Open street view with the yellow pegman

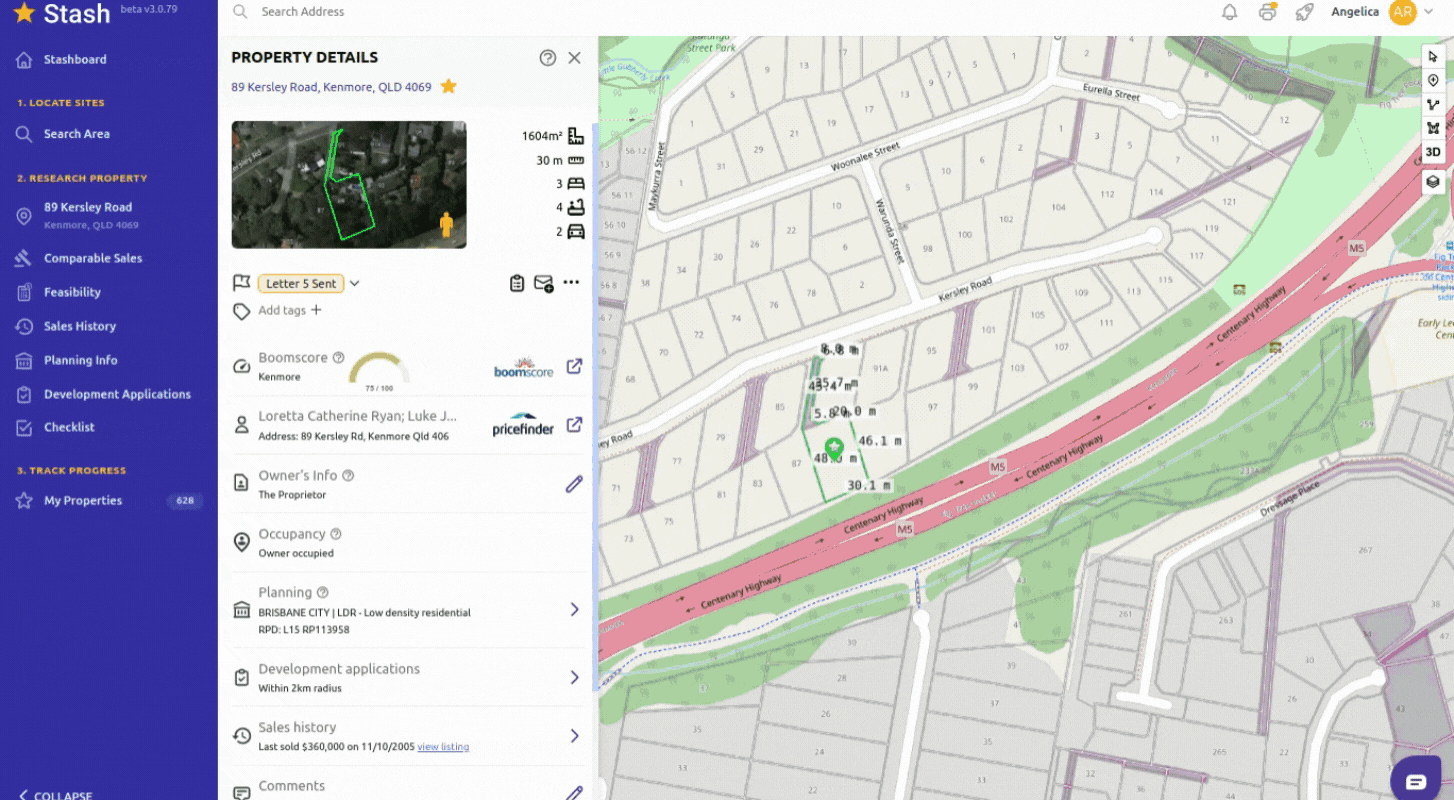click(x=446, y=224)
